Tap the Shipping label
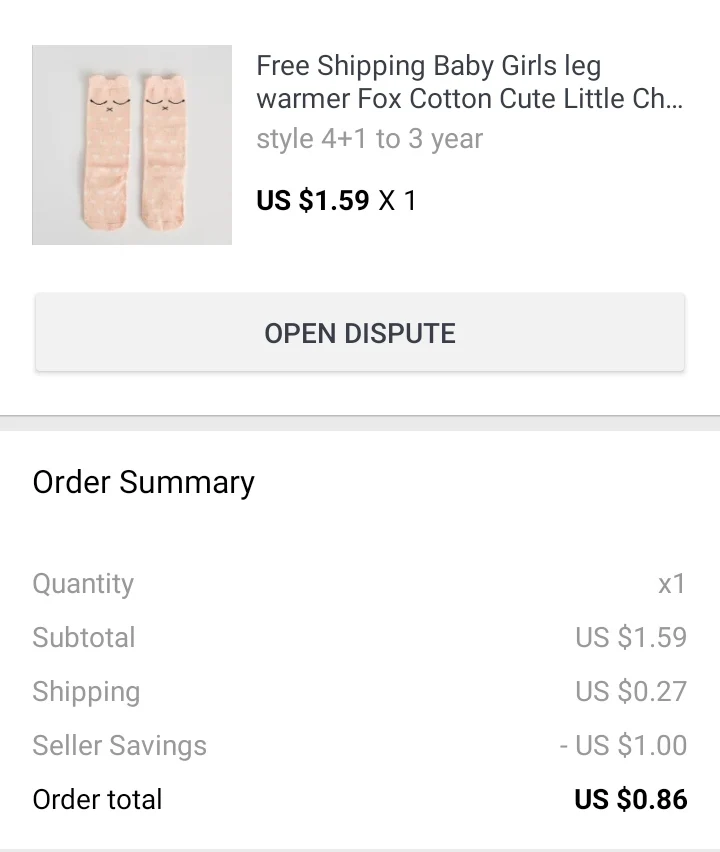Screen dimensions: 720x852 (86, 692)
